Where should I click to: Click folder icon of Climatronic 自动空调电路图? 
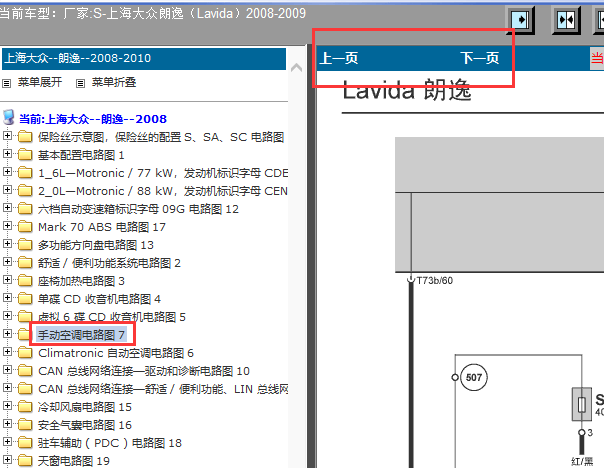25,352
